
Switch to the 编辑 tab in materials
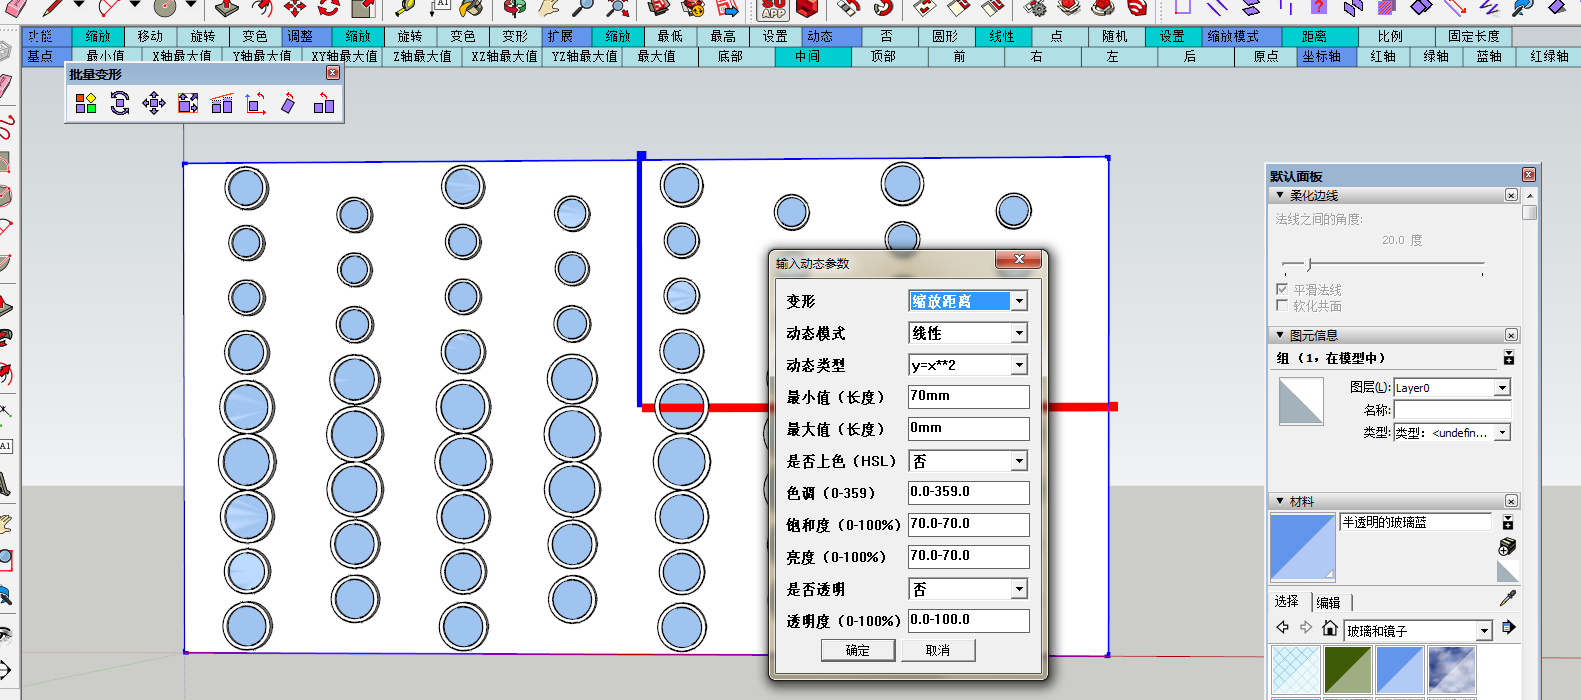coord(1328,602)
